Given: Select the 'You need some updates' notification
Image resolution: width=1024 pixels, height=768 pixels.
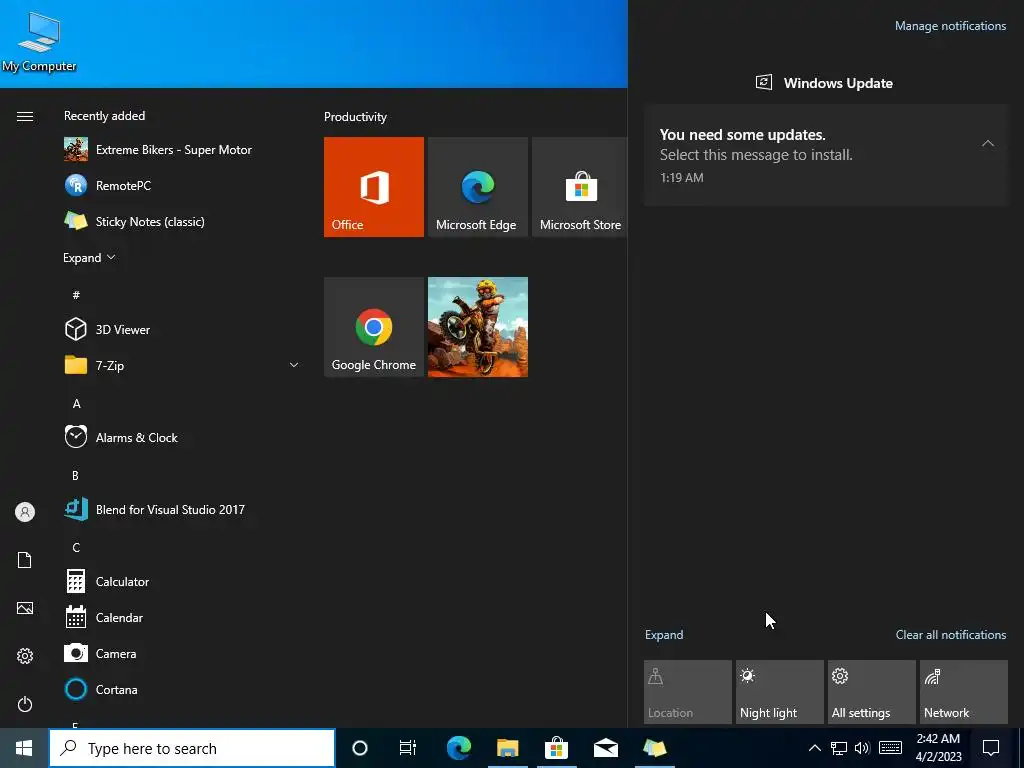Looking at the screenshot, I should (826, 155).
